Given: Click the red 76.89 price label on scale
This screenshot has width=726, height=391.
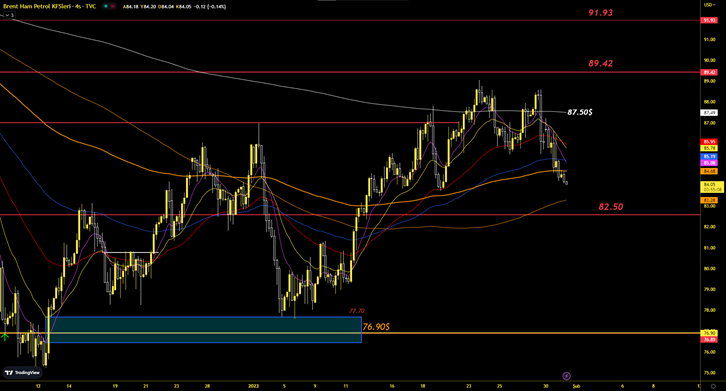Looking at the screenshot, I should 709,340.
